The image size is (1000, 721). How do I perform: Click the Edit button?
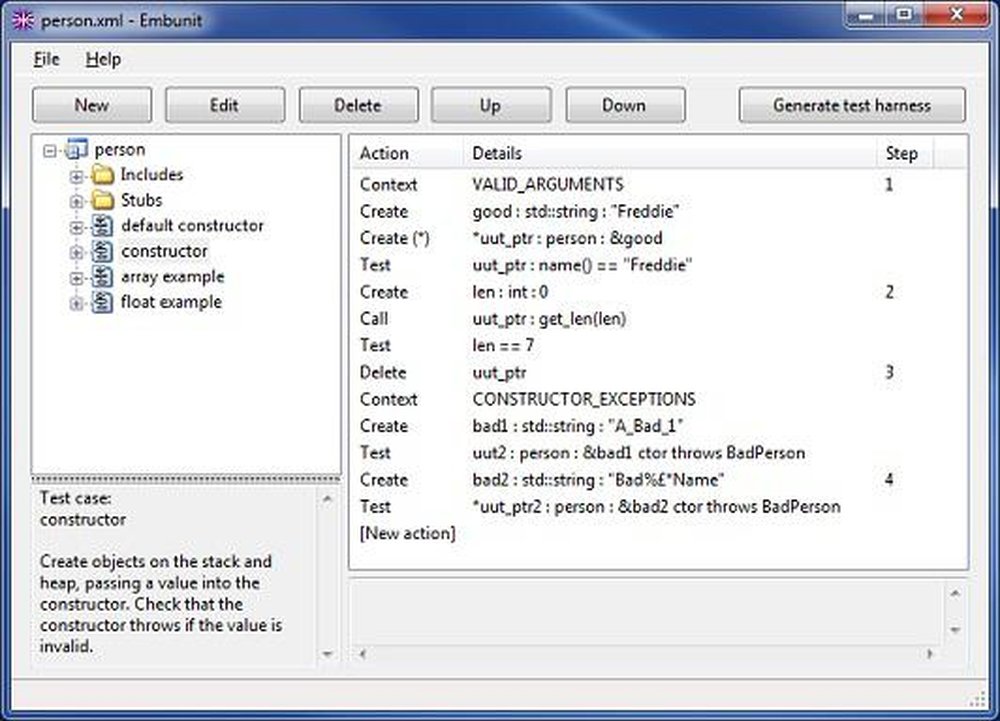(225, 105)
